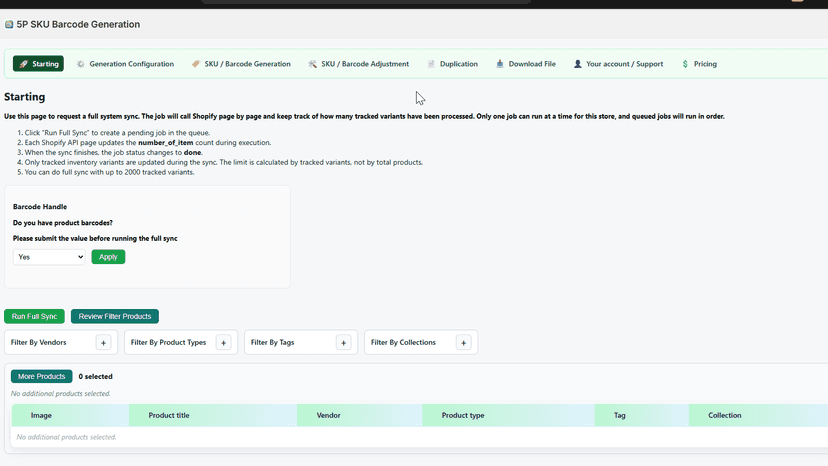Expand Filter By Vendors box
The height and width of the screenshot is (466, 828).
click(x=61, y=342)
